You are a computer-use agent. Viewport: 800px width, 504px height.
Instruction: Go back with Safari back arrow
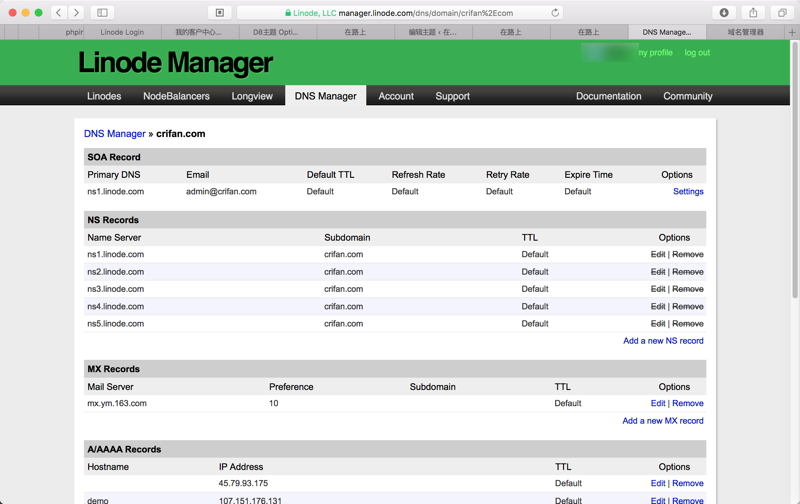(59, 13)
